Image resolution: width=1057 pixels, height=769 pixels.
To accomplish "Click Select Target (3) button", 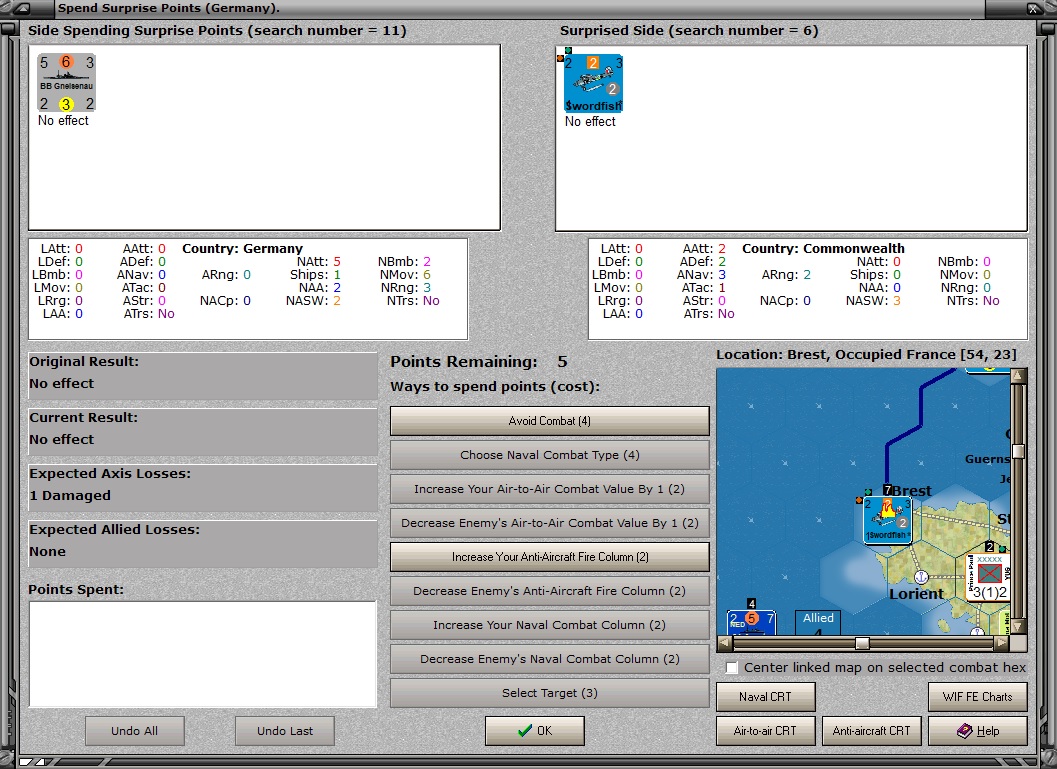I will coord(549,693).
